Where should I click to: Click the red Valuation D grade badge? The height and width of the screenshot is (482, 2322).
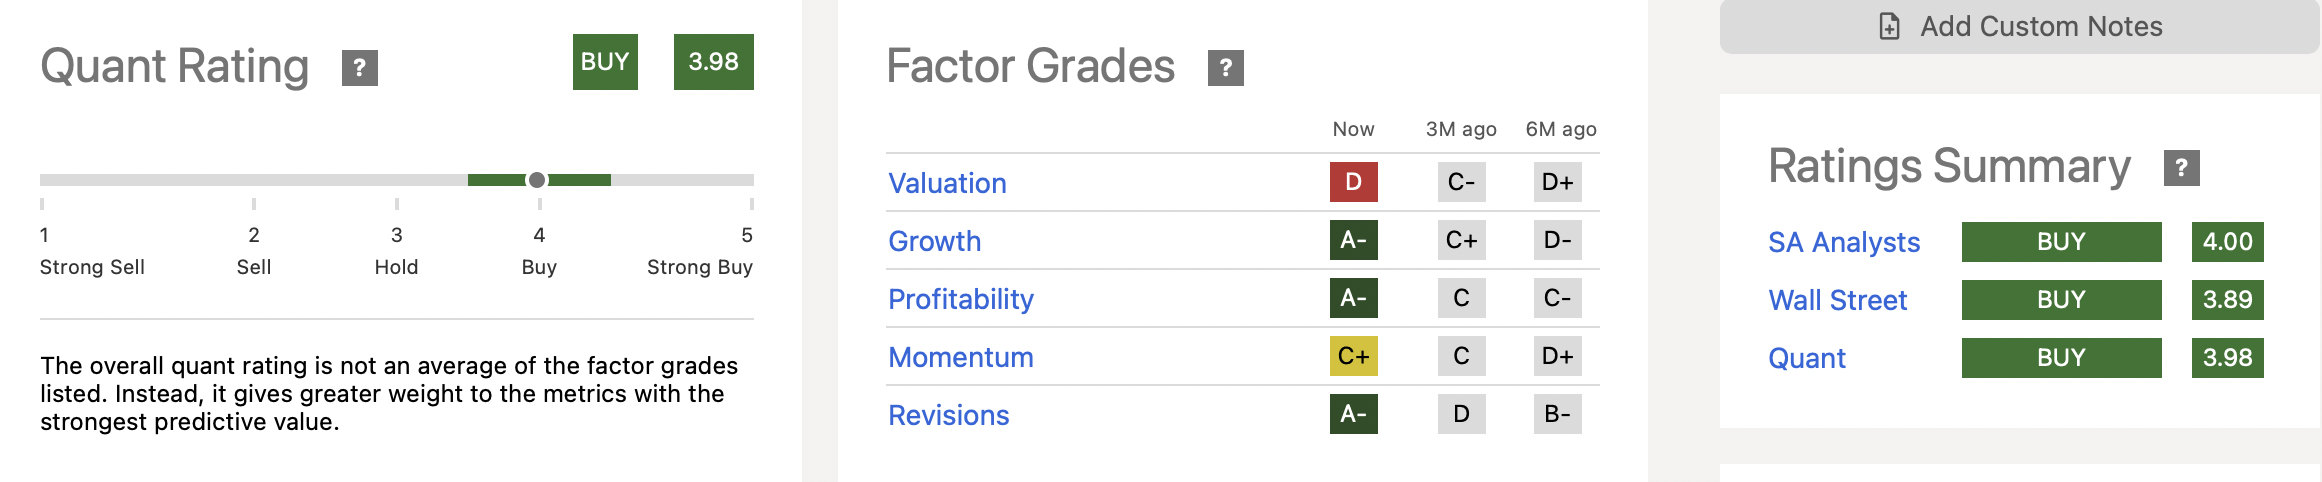click(x=1353, y=182)
